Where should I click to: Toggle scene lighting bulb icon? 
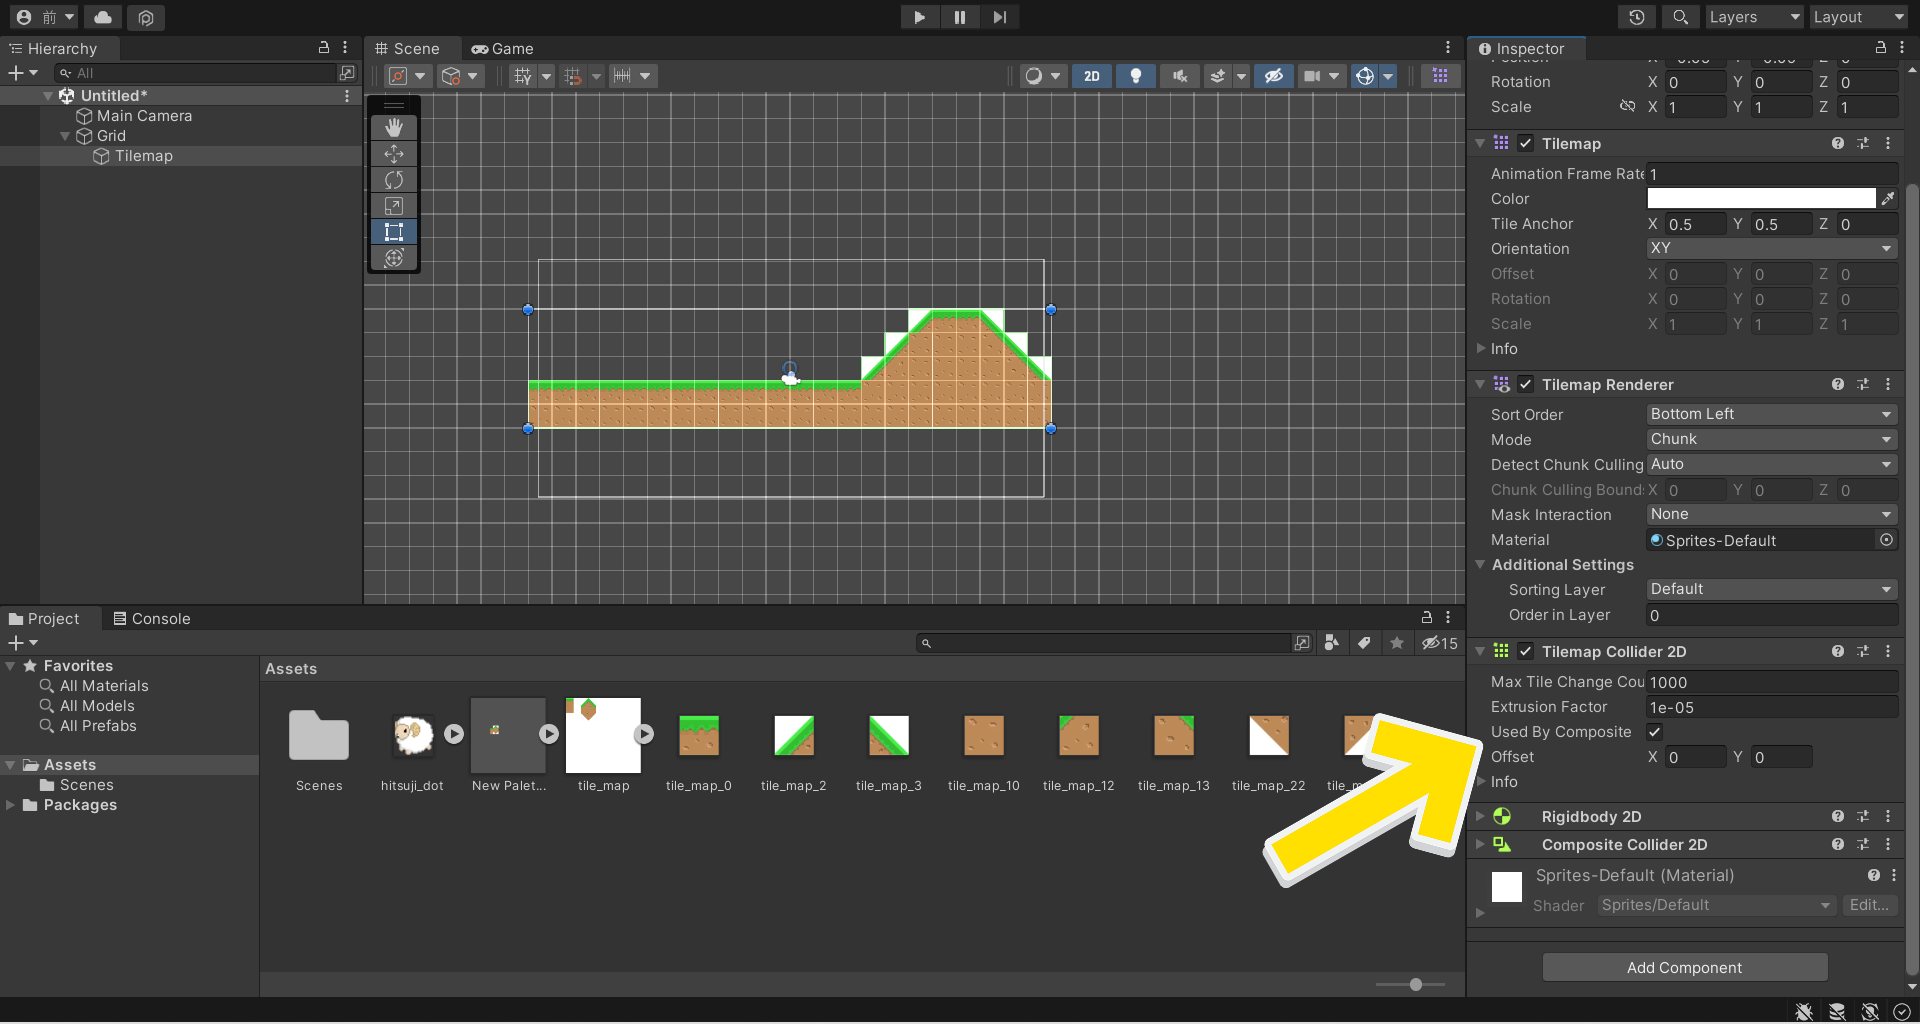coord(1135,76)
